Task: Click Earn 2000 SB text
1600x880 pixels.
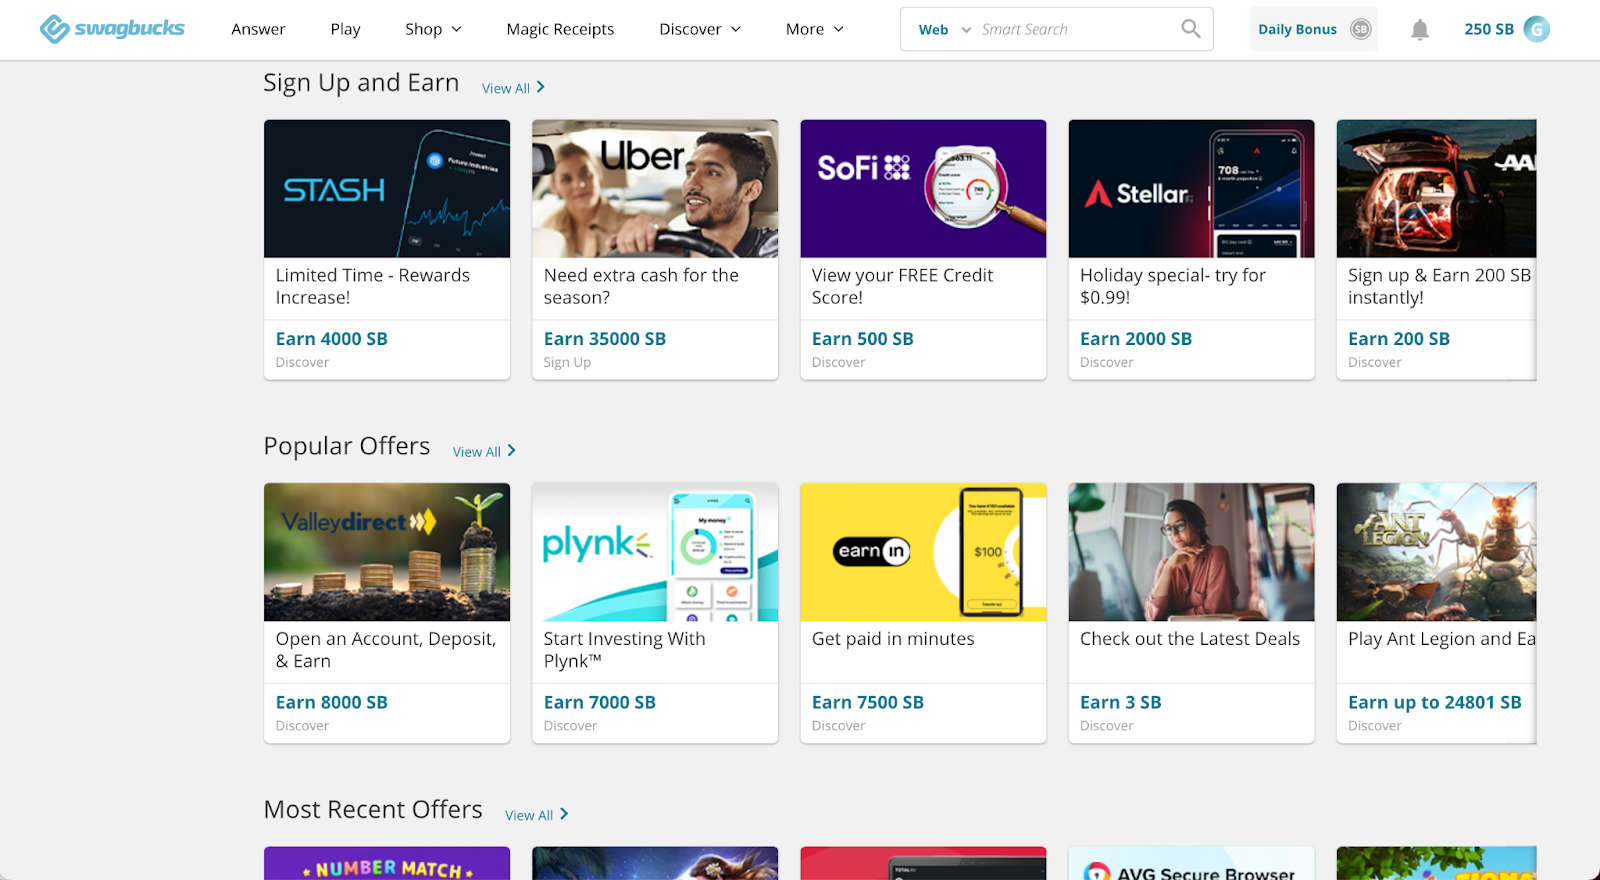Action: 1135,339
